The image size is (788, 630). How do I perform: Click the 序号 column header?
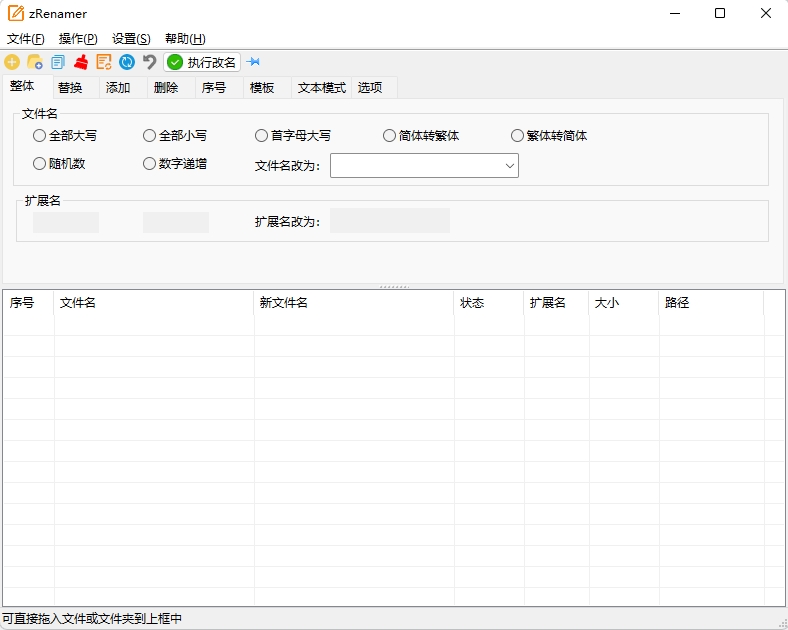pos(29,302)
